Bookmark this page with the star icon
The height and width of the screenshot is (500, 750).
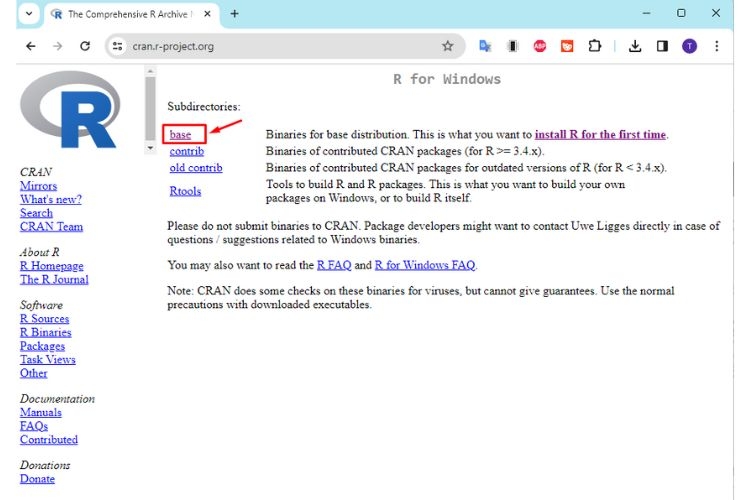[x=448, y=46]
